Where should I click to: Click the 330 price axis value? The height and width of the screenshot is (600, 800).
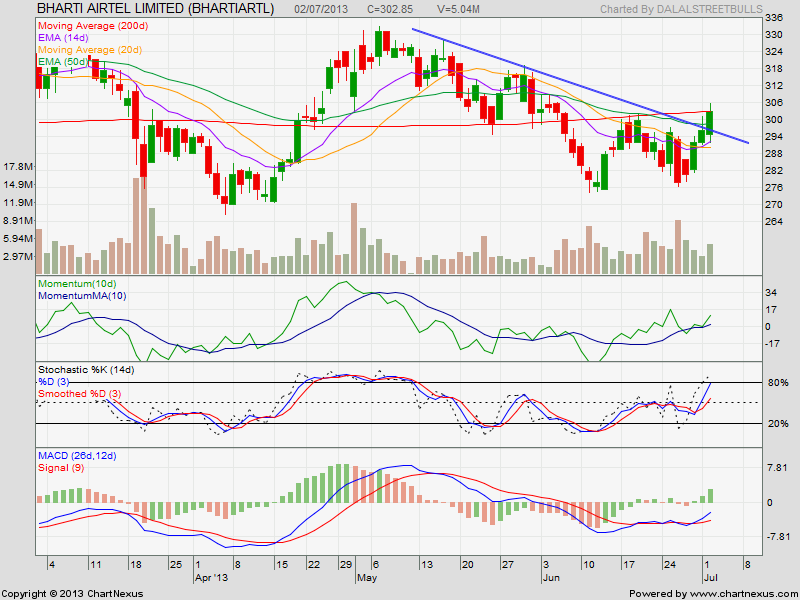(774, 35)
